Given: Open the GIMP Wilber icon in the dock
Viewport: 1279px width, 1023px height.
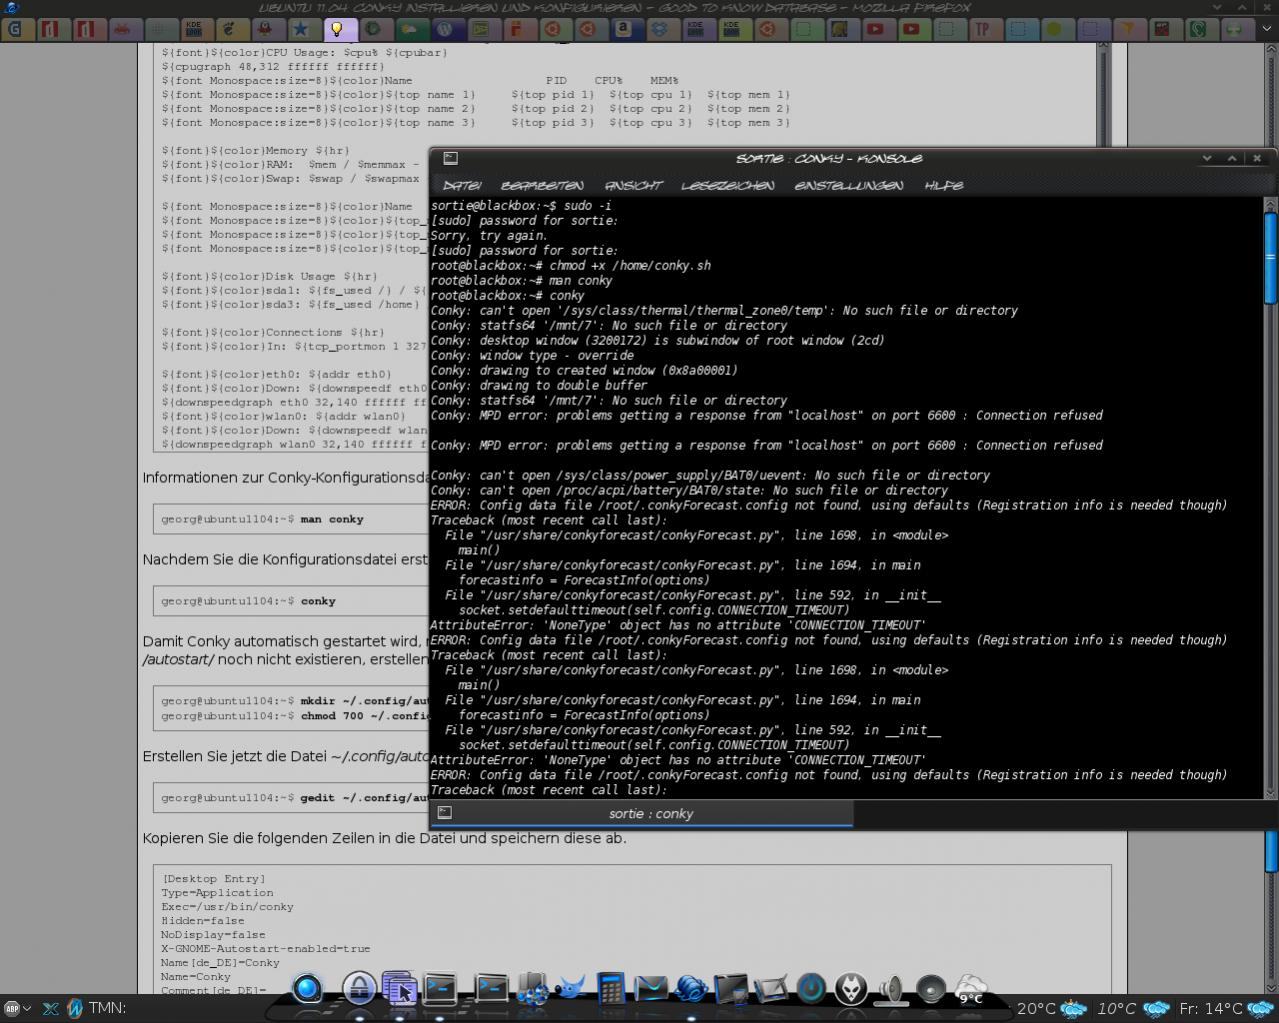Looking at the screenshot, I should pyautogui.click(x=571, y=988).
